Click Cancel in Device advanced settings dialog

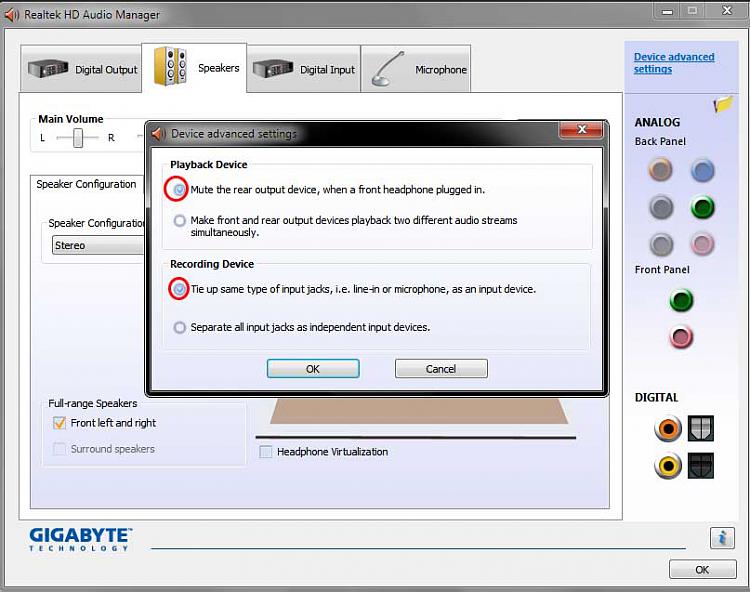pyautogui.click(x=441, y=369)
